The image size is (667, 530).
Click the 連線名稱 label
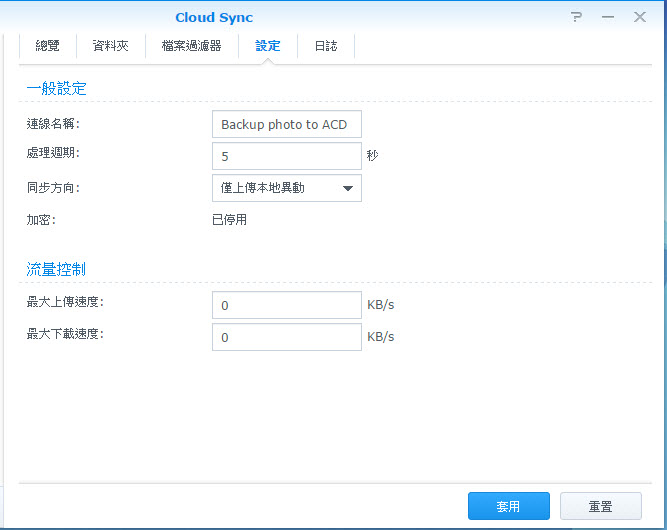click(53, 124)
